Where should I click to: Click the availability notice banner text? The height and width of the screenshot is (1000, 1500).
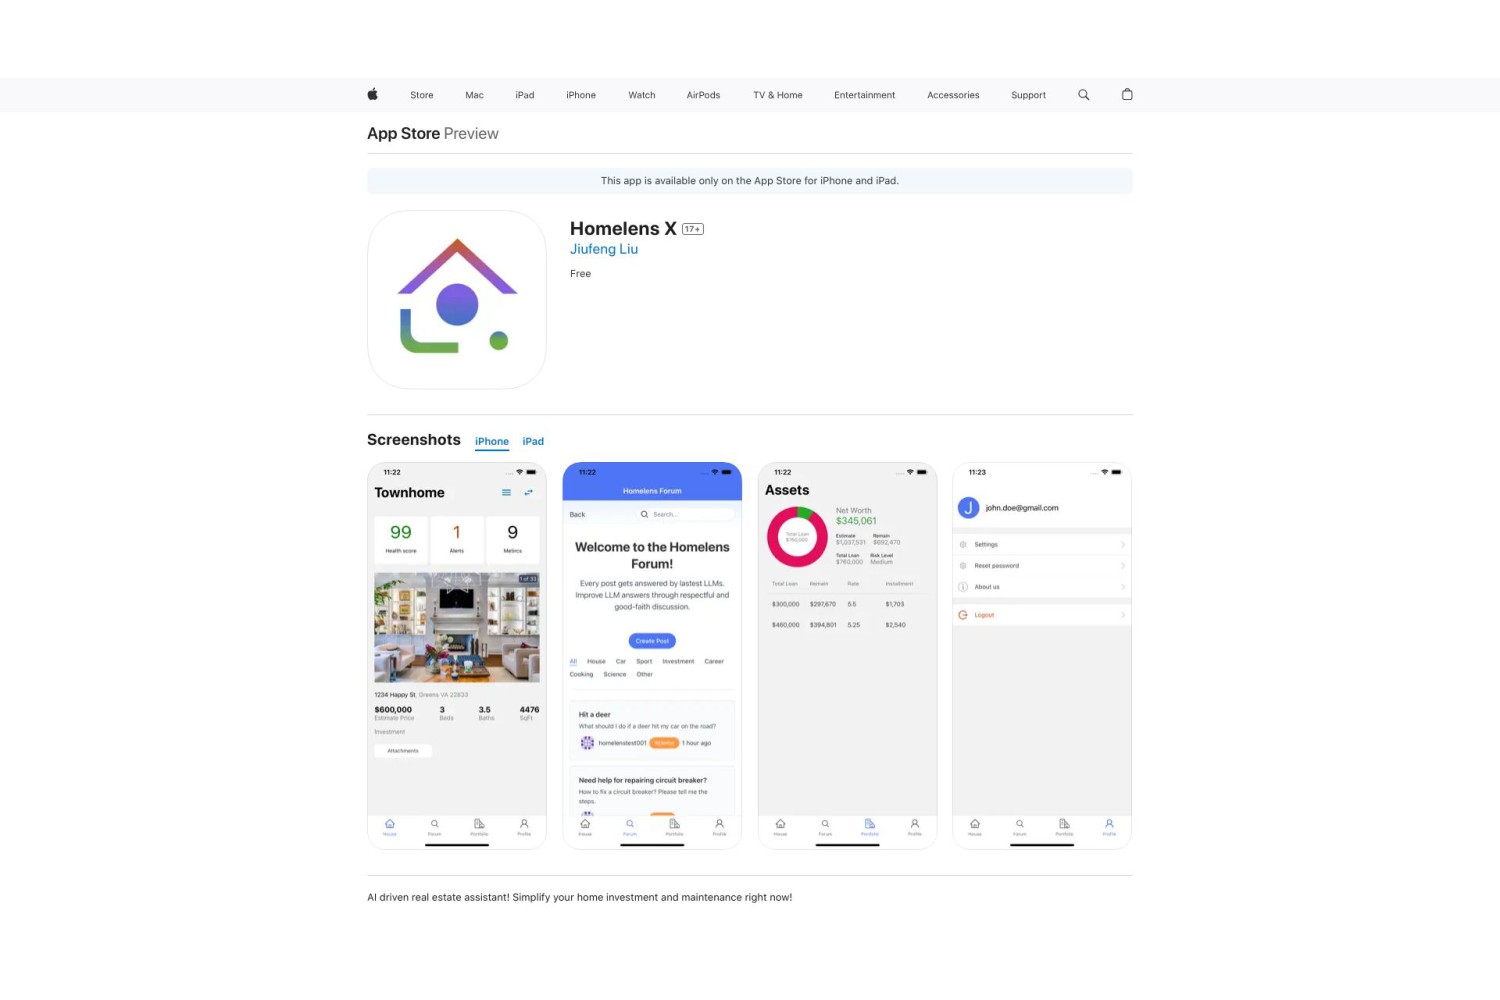(x=750, y=181)
